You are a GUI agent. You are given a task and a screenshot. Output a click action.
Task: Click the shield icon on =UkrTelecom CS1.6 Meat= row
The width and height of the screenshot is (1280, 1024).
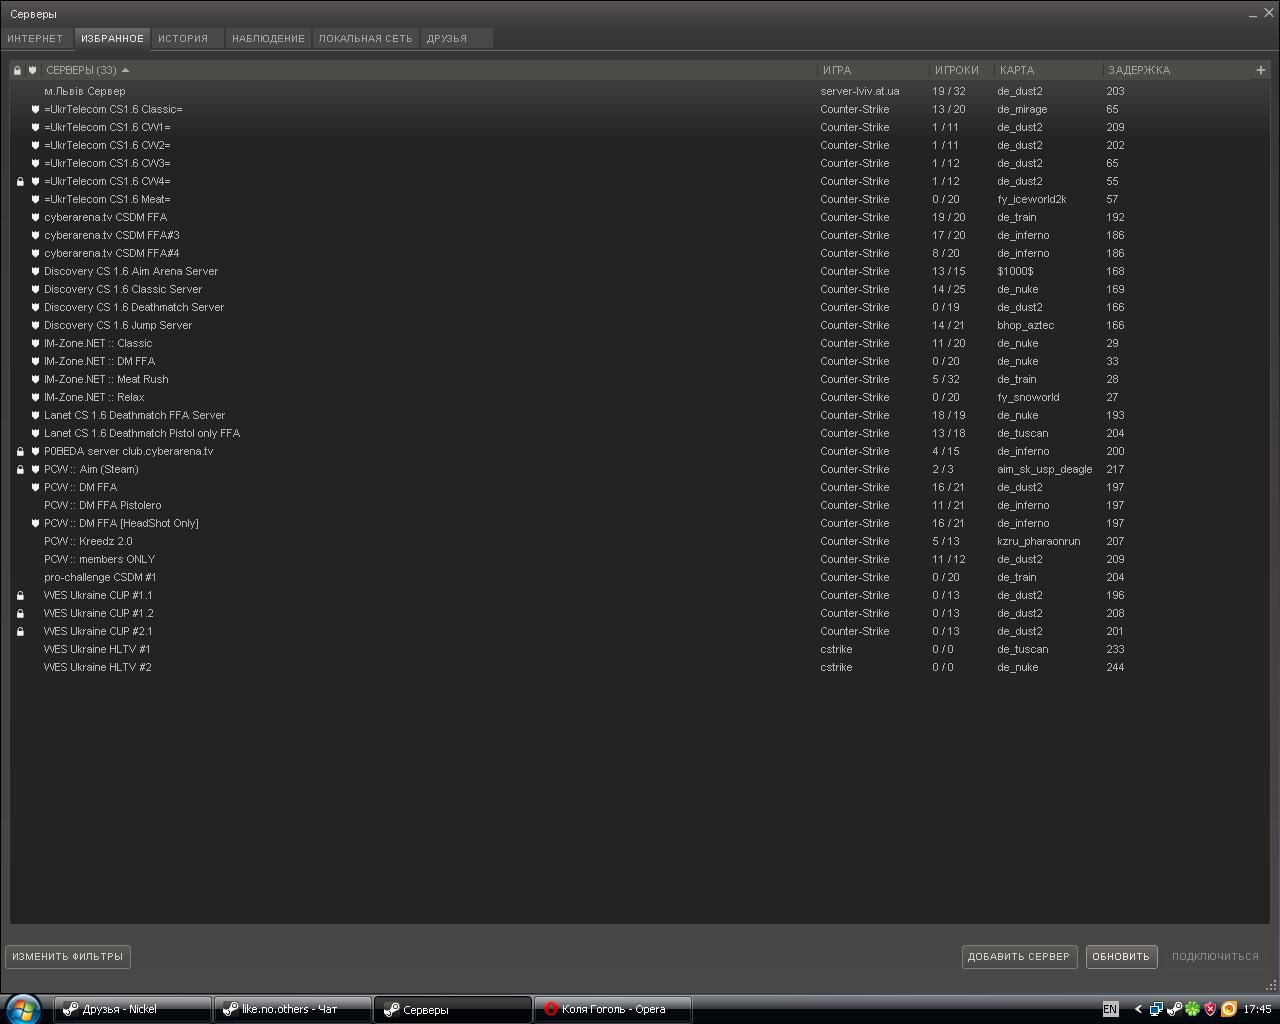pyautogui.click(x=35, y=199)
